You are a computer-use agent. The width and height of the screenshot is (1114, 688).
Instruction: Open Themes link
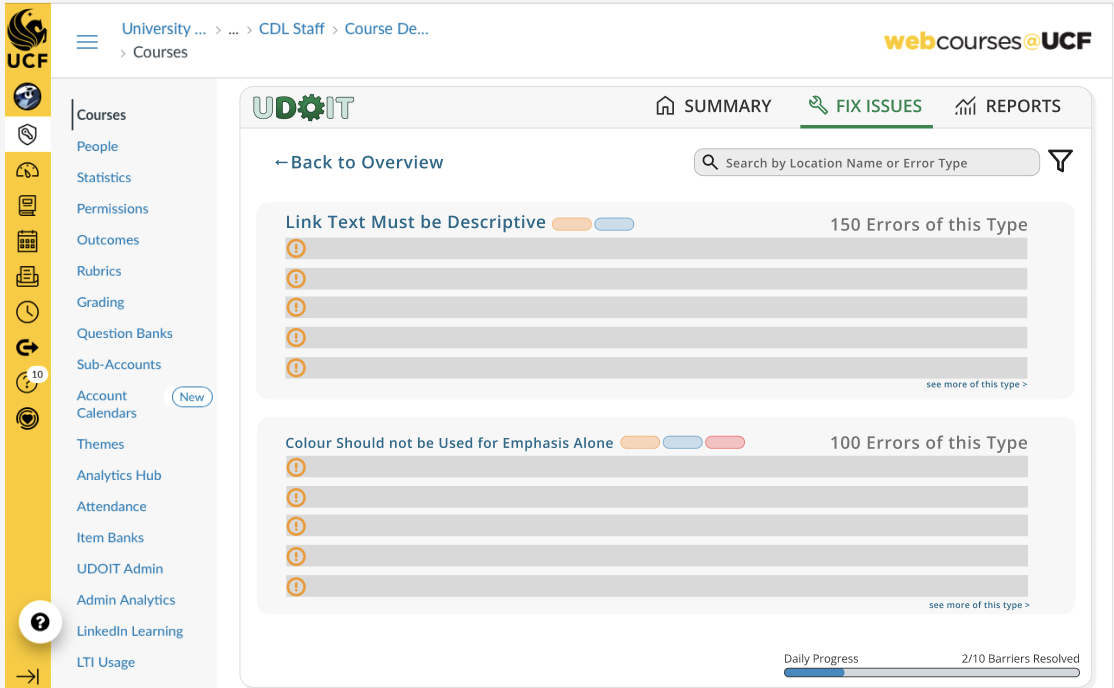100,444
